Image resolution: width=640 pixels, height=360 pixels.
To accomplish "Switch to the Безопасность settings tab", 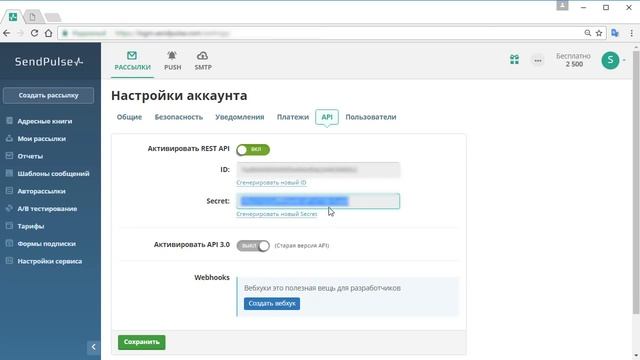I will point(178,117).
